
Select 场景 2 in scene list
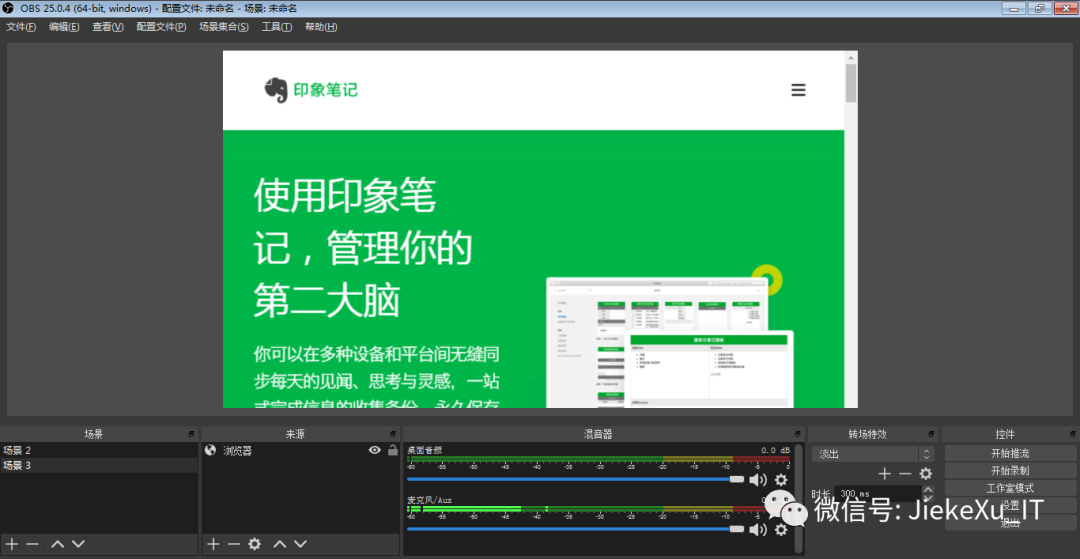pos(99,450)
